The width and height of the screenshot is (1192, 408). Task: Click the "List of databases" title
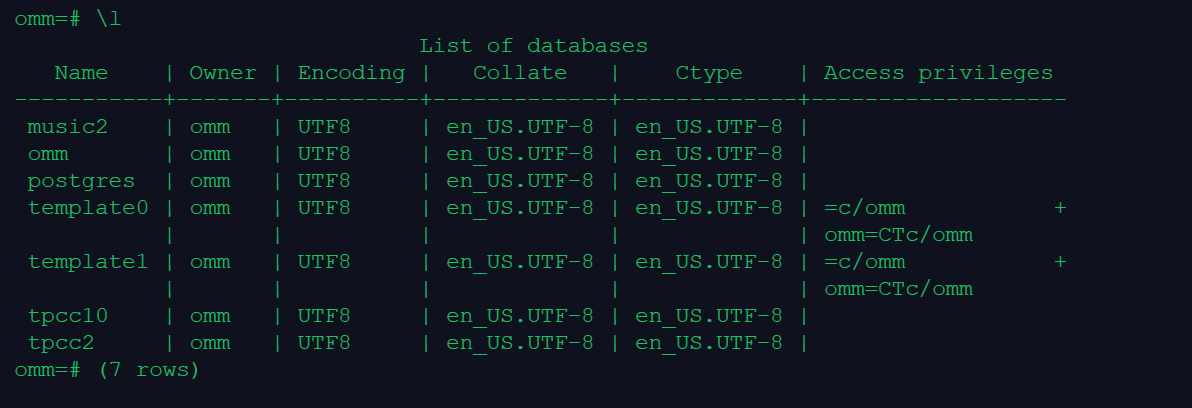(533, 46)
